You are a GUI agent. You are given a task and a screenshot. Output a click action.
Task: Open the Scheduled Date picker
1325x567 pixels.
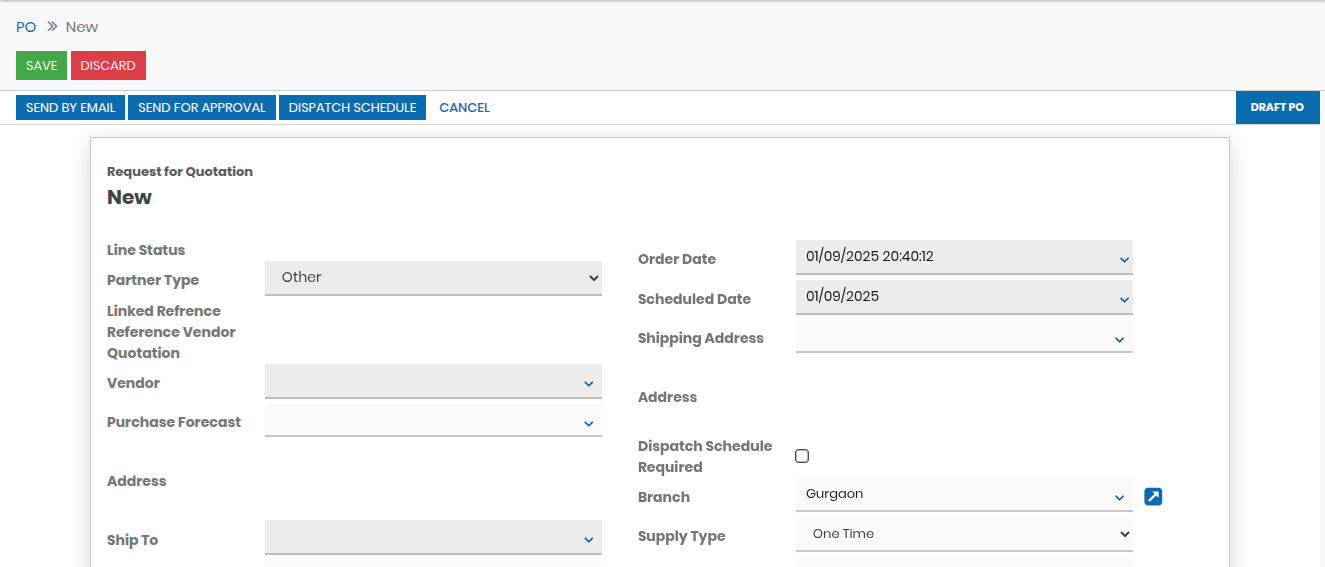tap(964, 297)
